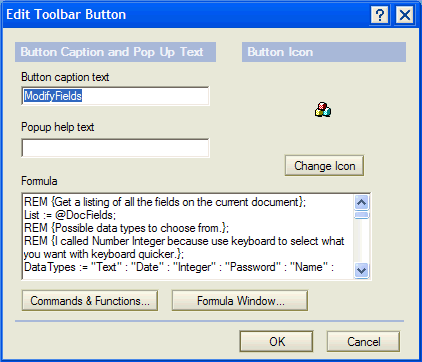The image size is (422, 362).
Task: Click the Popup help text field
Action: pyautogui.click(x=115, y=148)
